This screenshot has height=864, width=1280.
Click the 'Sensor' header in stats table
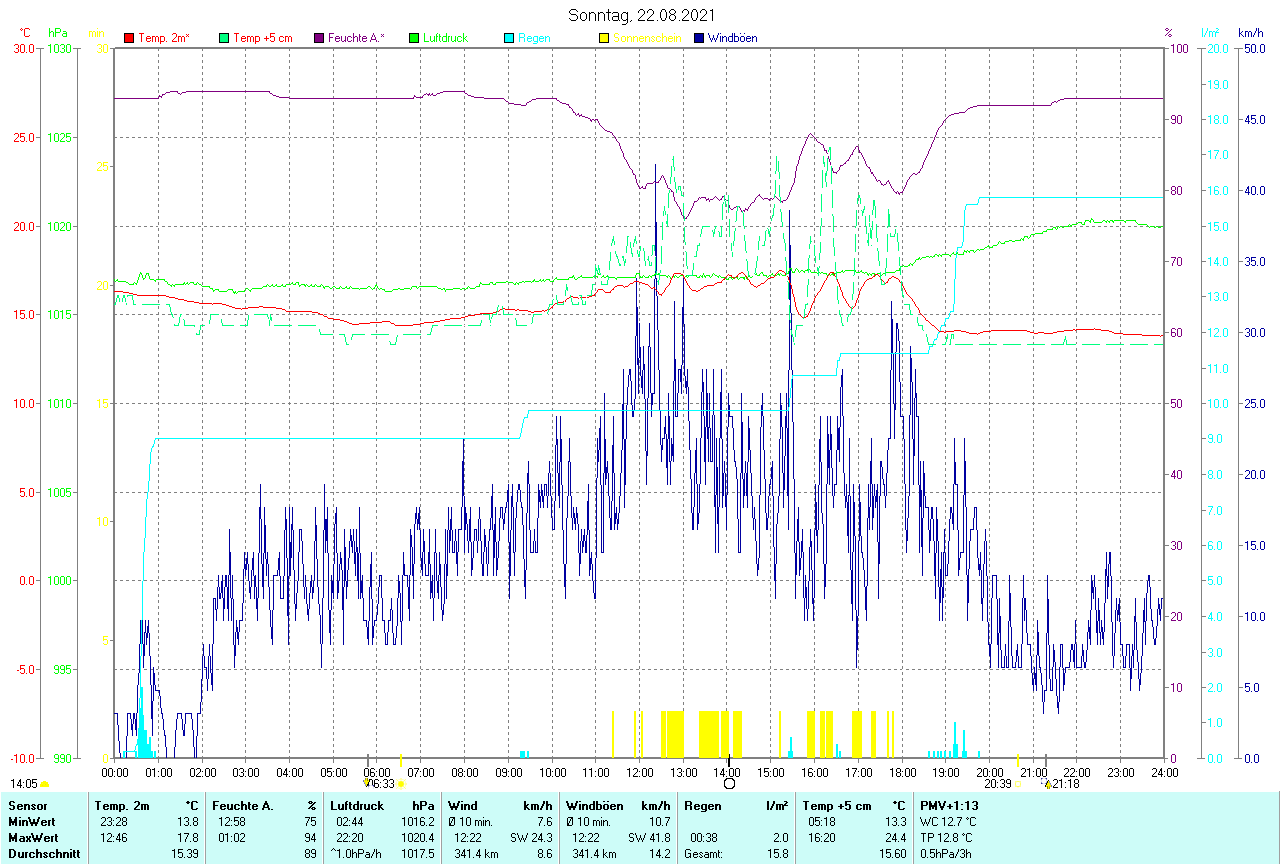coord(26,805)
